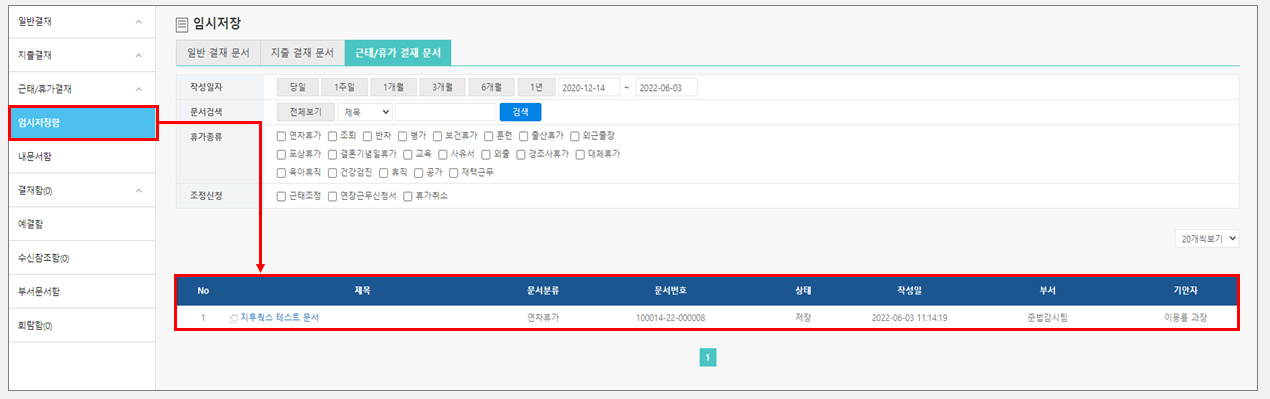Open 예결함 in the sidebar
Image resolution: width=1270 pixels, height=399 pixels.
82,224
